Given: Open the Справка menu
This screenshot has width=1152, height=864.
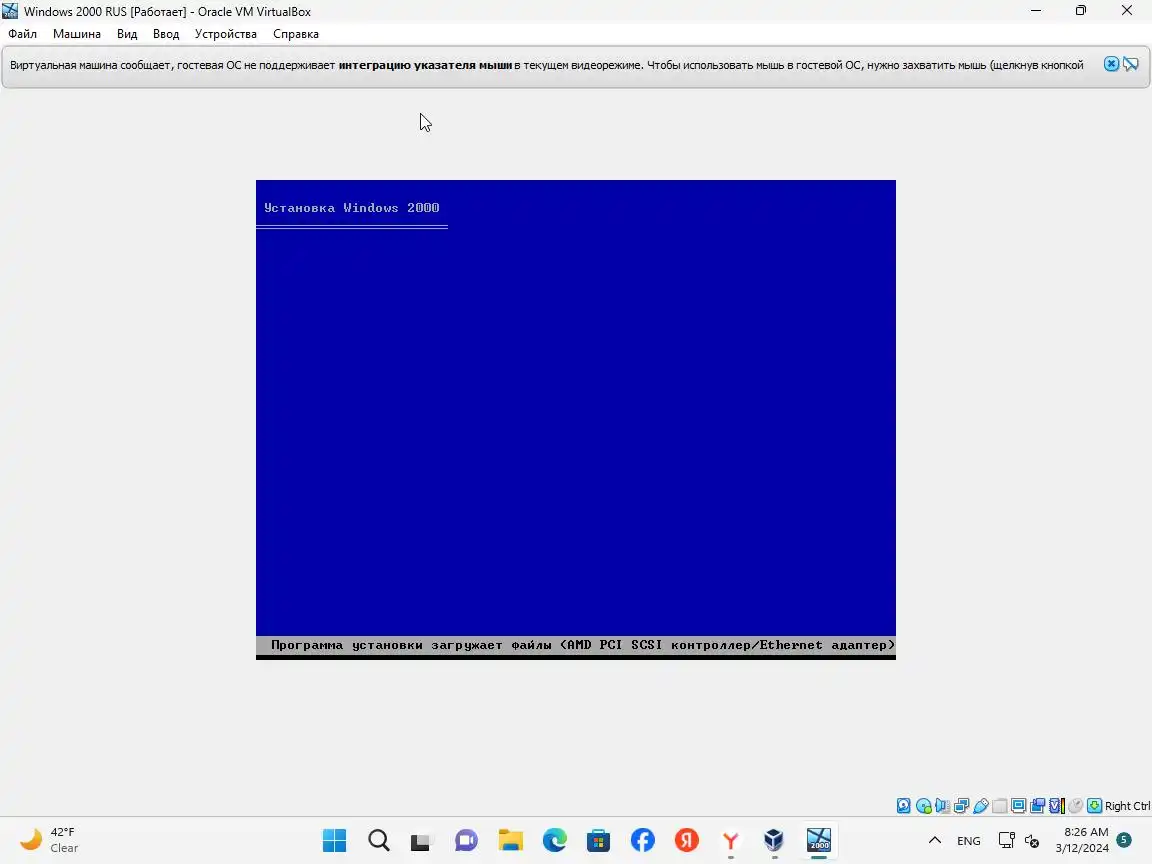Looking at the screenshot, I should pos(296,34).
